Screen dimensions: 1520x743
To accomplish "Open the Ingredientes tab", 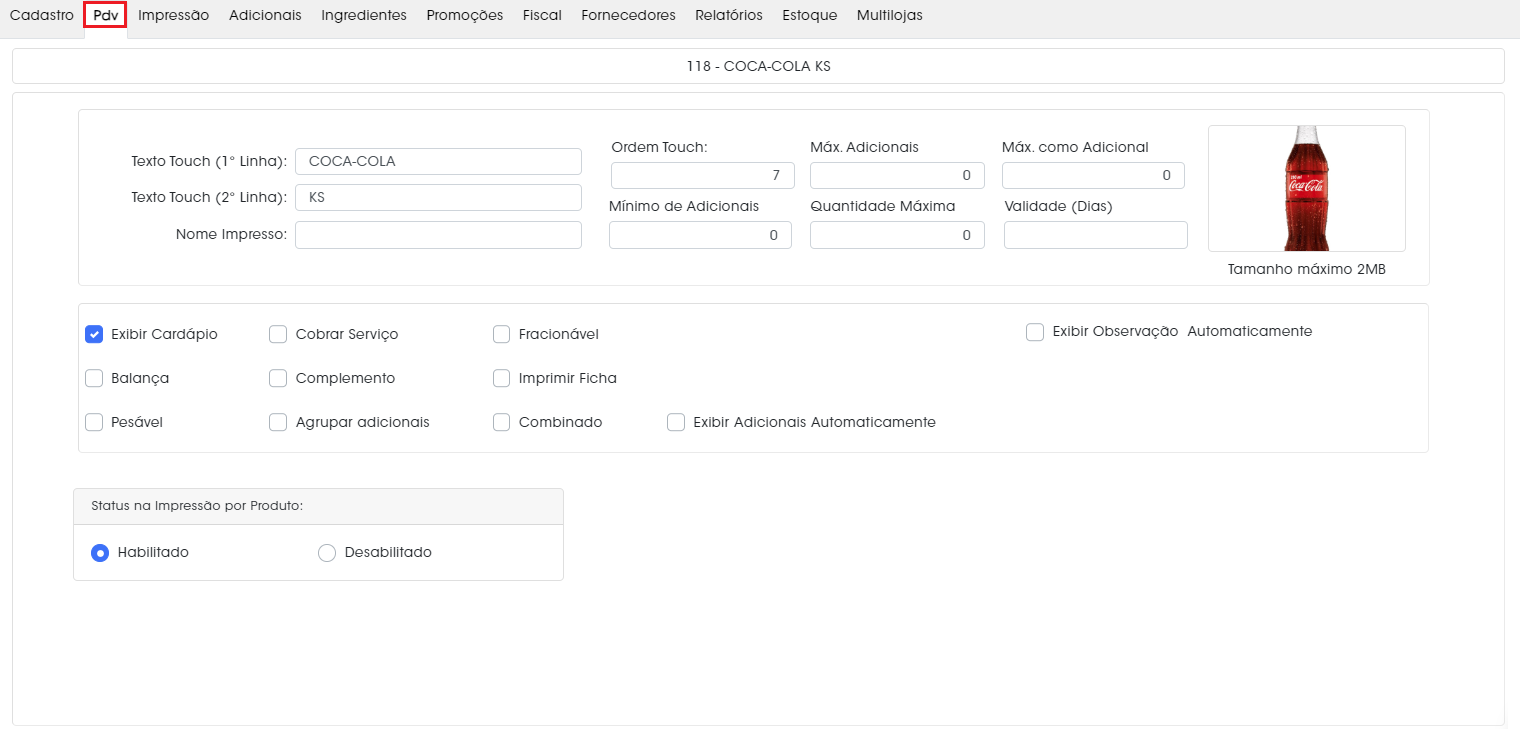I will pyautogui.click(x=364, y=15).
